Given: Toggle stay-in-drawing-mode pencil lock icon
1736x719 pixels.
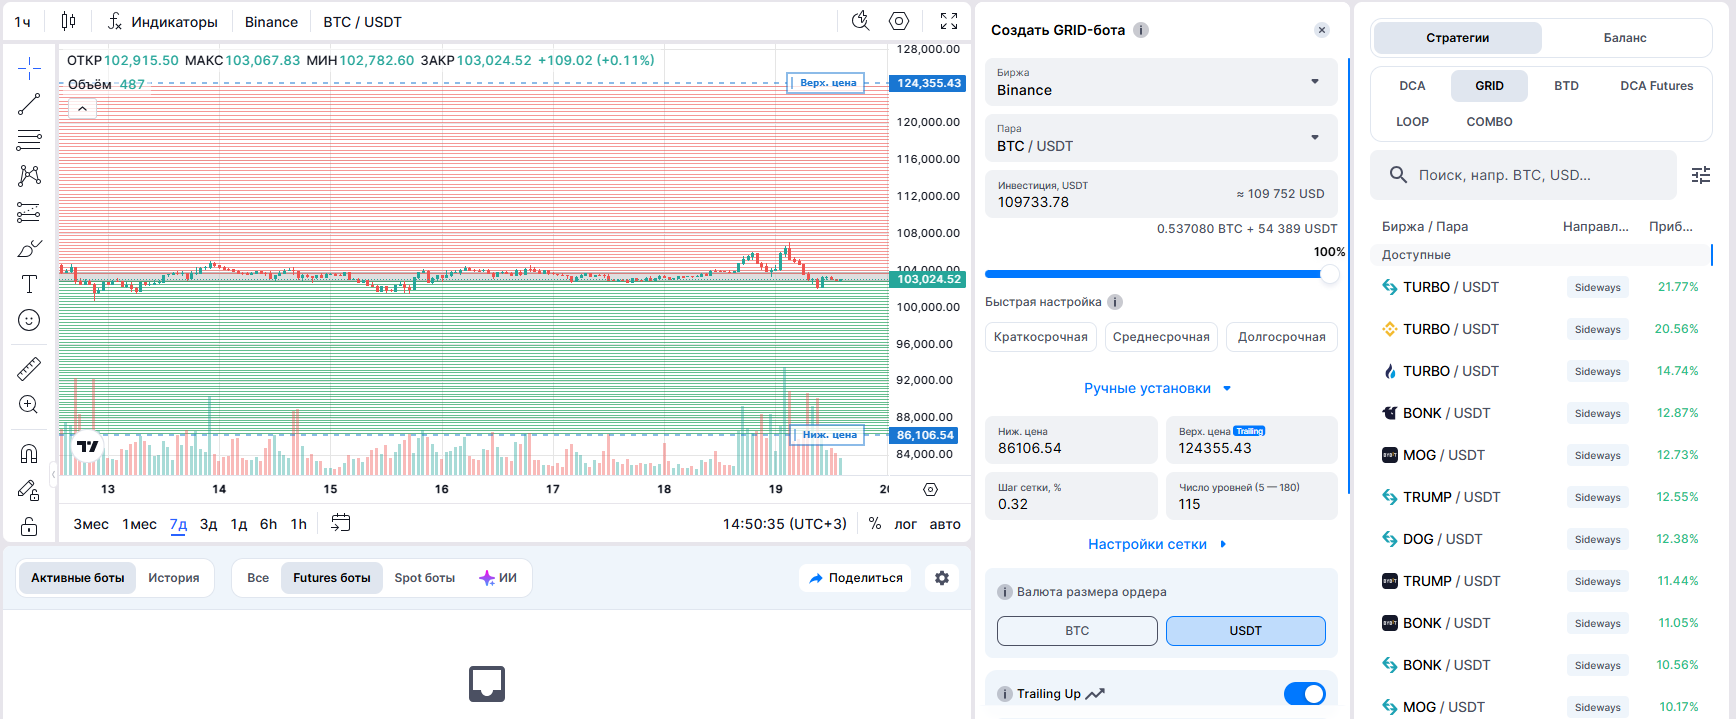Looking at the screenshot, I should 29,490.
